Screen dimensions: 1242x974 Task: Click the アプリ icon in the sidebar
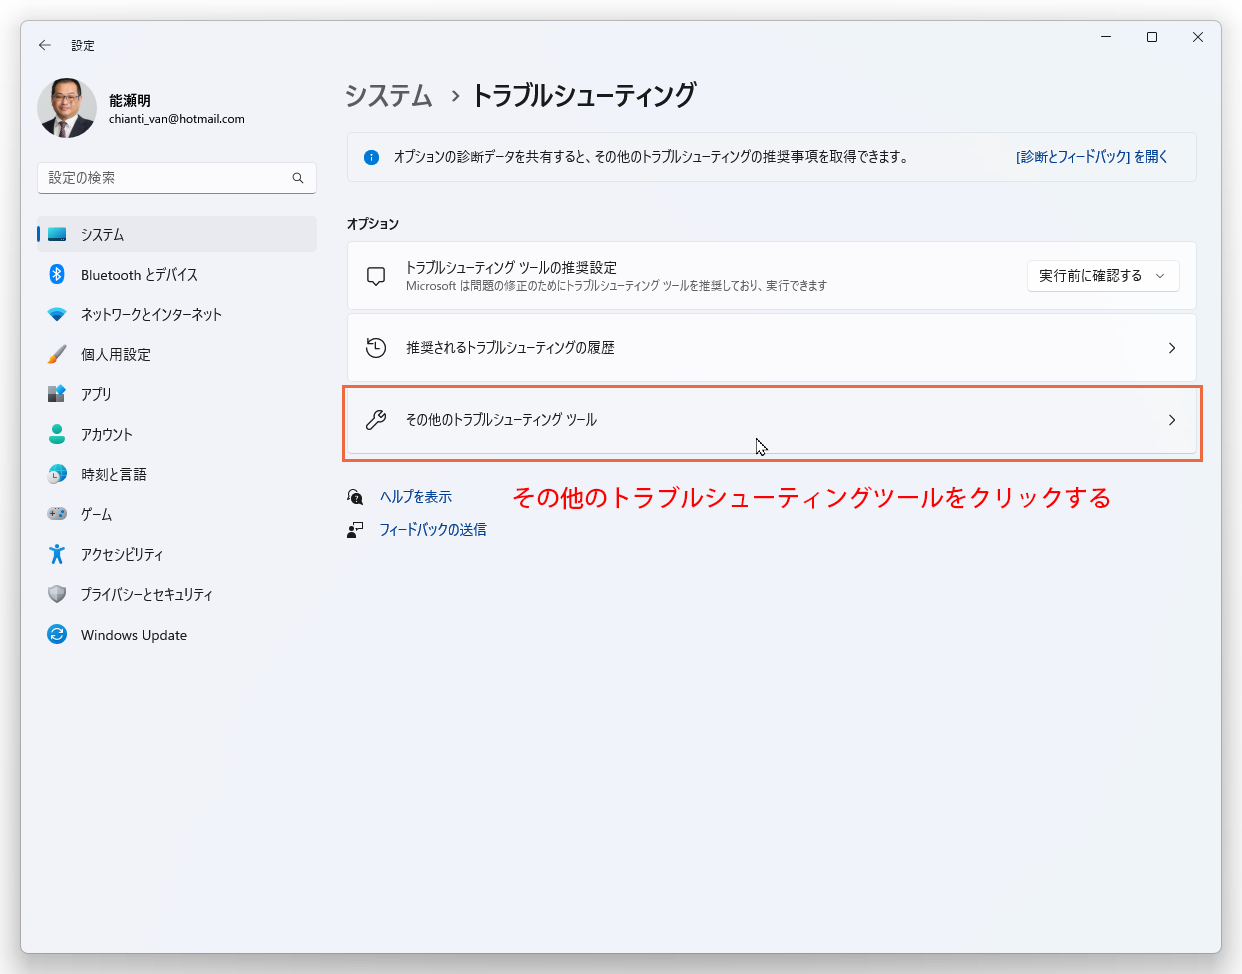point(57,394)
